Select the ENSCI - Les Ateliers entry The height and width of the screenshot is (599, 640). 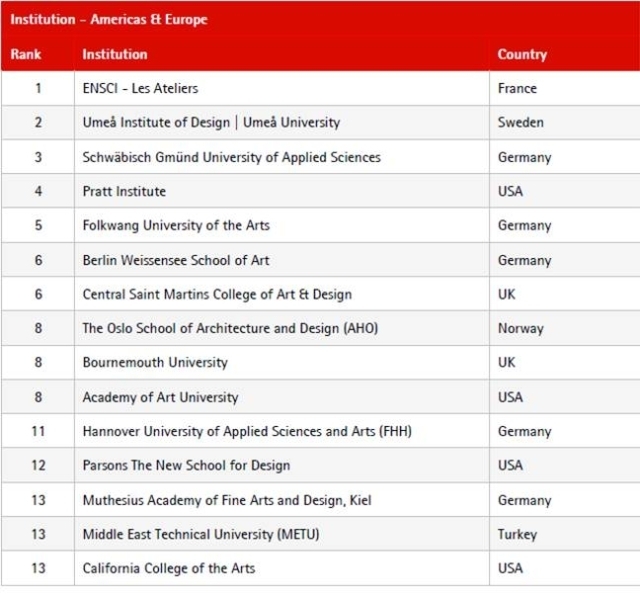pos(140,88)
